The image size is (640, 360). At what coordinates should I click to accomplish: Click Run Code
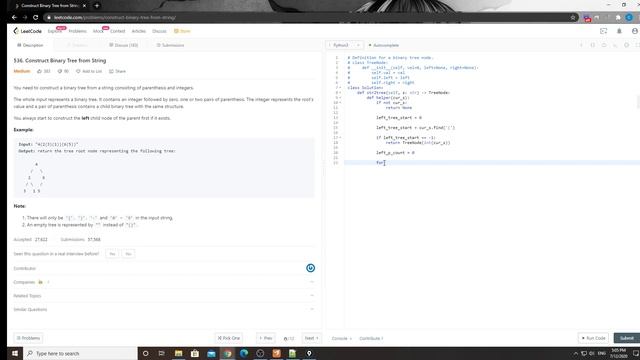pos(593,338)
